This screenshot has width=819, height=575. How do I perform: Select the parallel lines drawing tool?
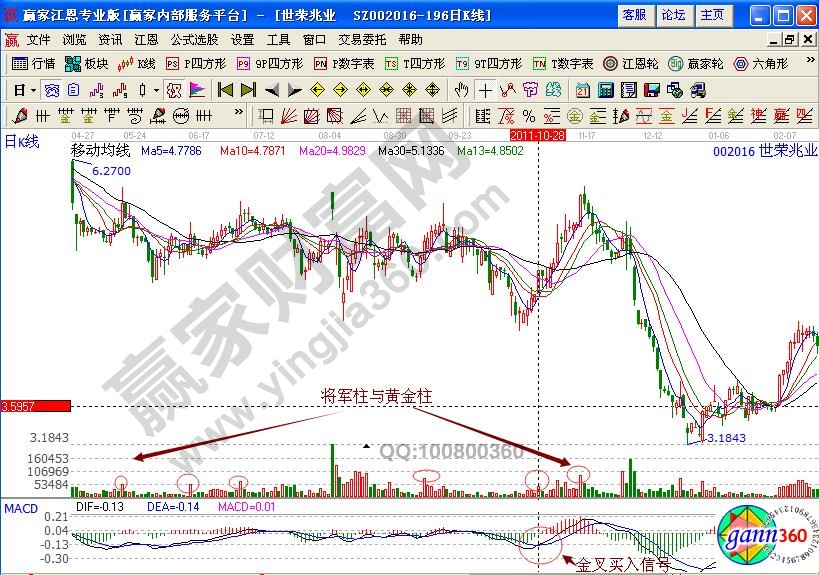coord(449,116)
